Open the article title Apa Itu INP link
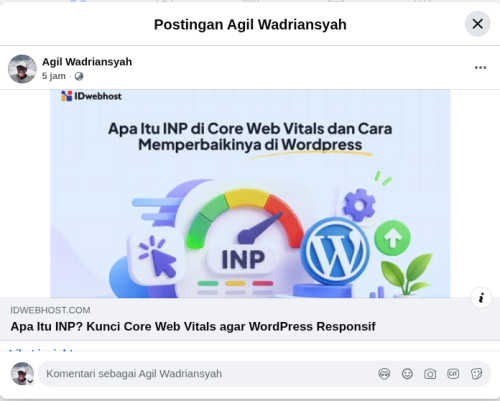 [193, 326]
